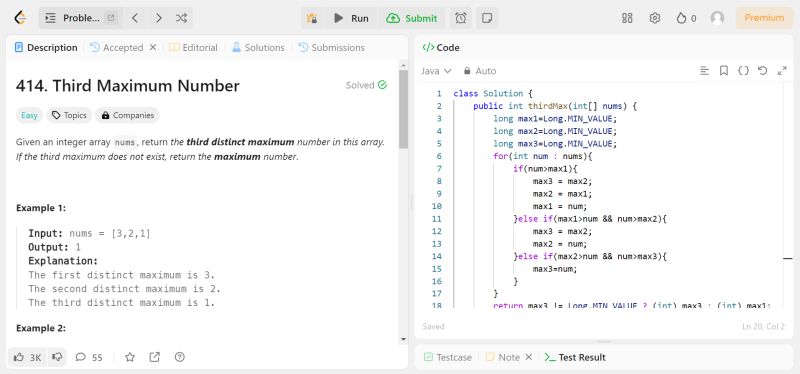Open settings gear icon
The height and width of the screenshot is (374, 800).
[x=655, y=18]
